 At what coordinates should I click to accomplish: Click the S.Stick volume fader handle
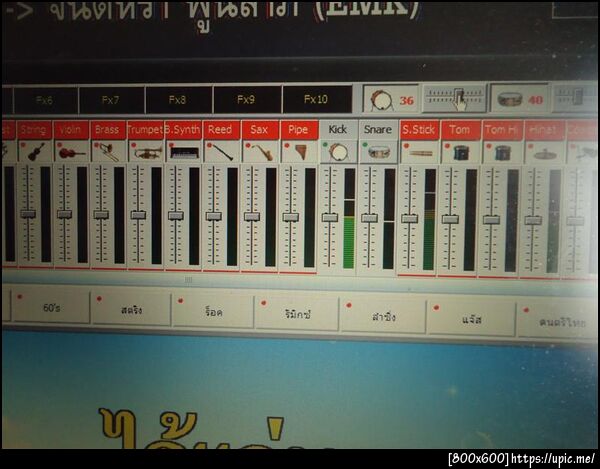[x=409, y=218]
